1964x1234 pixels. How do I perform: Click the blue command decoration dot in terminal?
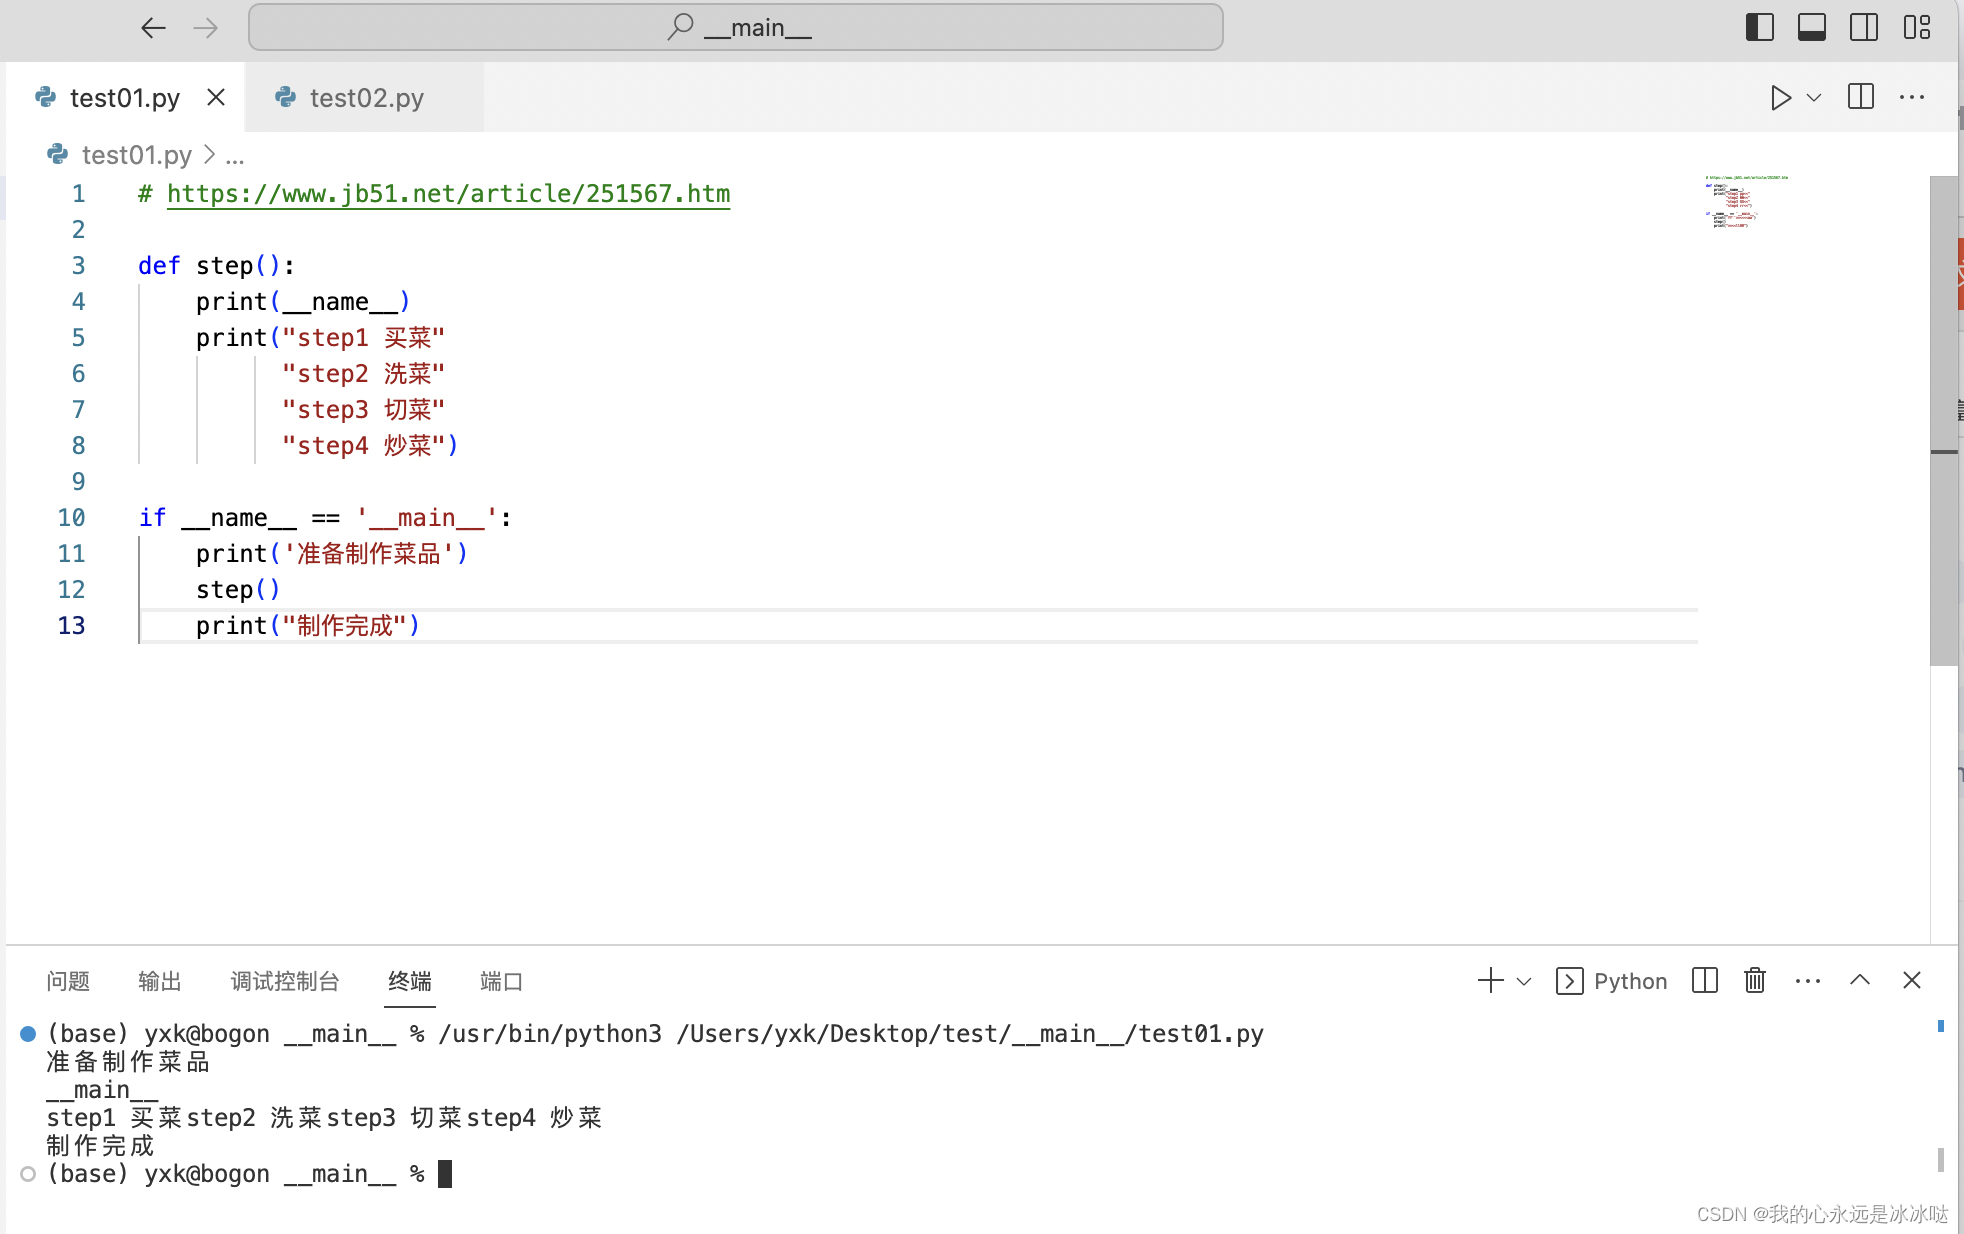[x=28, y=1033]
